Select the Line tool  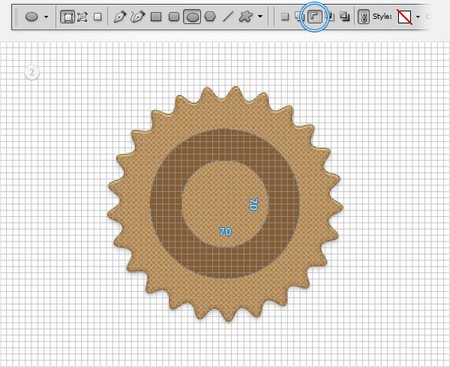click(228, 17)
